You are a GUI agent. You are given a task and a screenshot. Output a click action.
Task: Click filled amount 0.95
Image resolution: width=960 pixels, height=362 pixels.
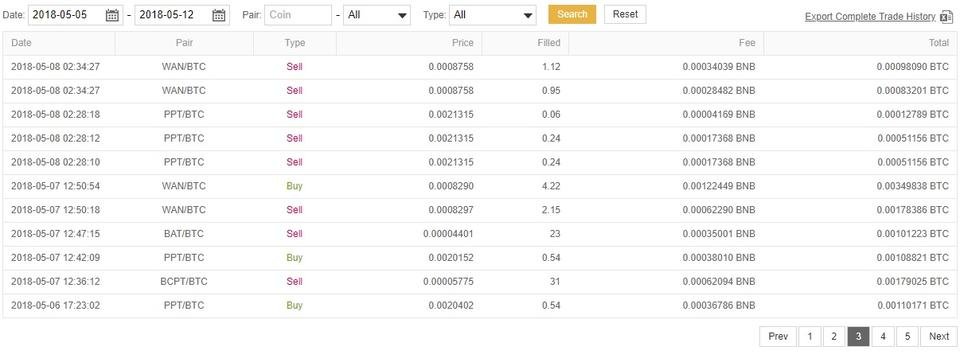tap(551, 91)
